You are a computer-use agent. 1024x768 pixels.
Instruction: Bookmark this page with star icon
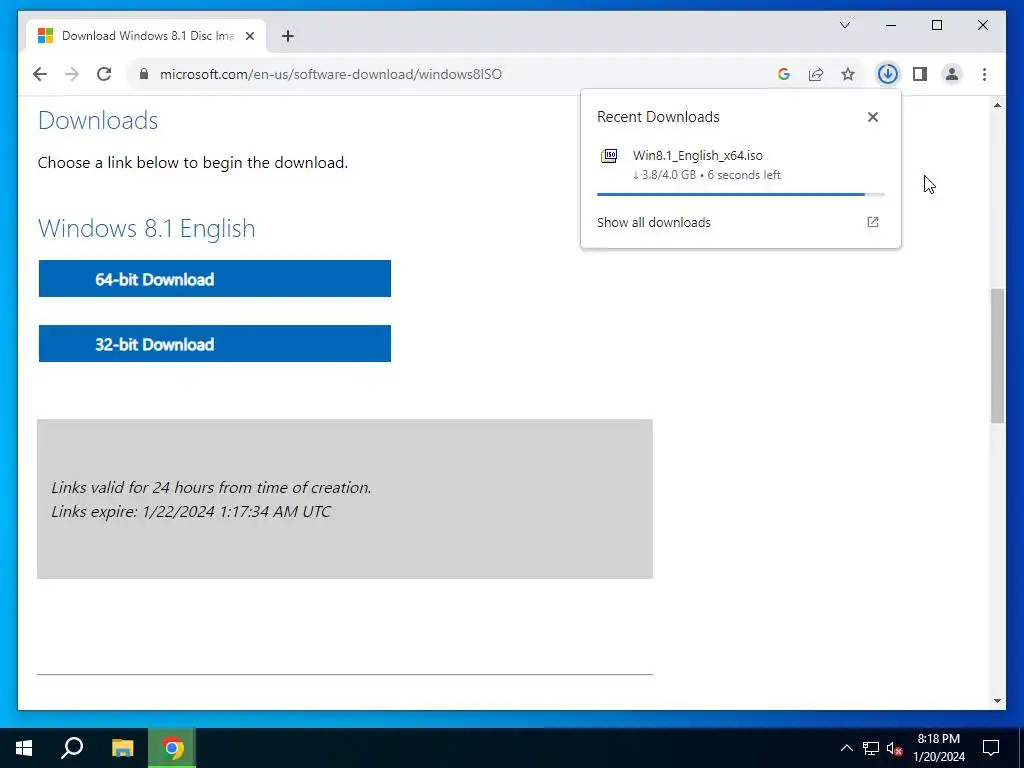848,74
